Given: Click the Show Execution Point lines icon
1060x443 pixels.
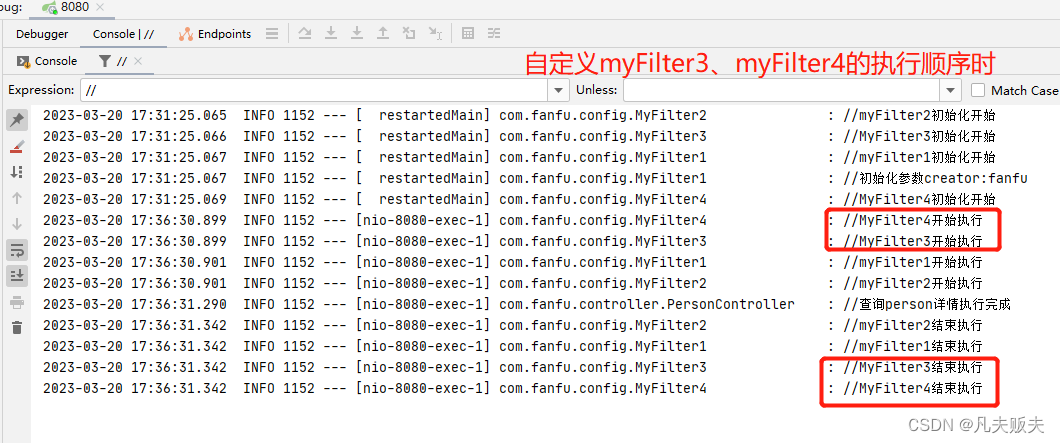Looking at the screenshot, I should 272,33.
